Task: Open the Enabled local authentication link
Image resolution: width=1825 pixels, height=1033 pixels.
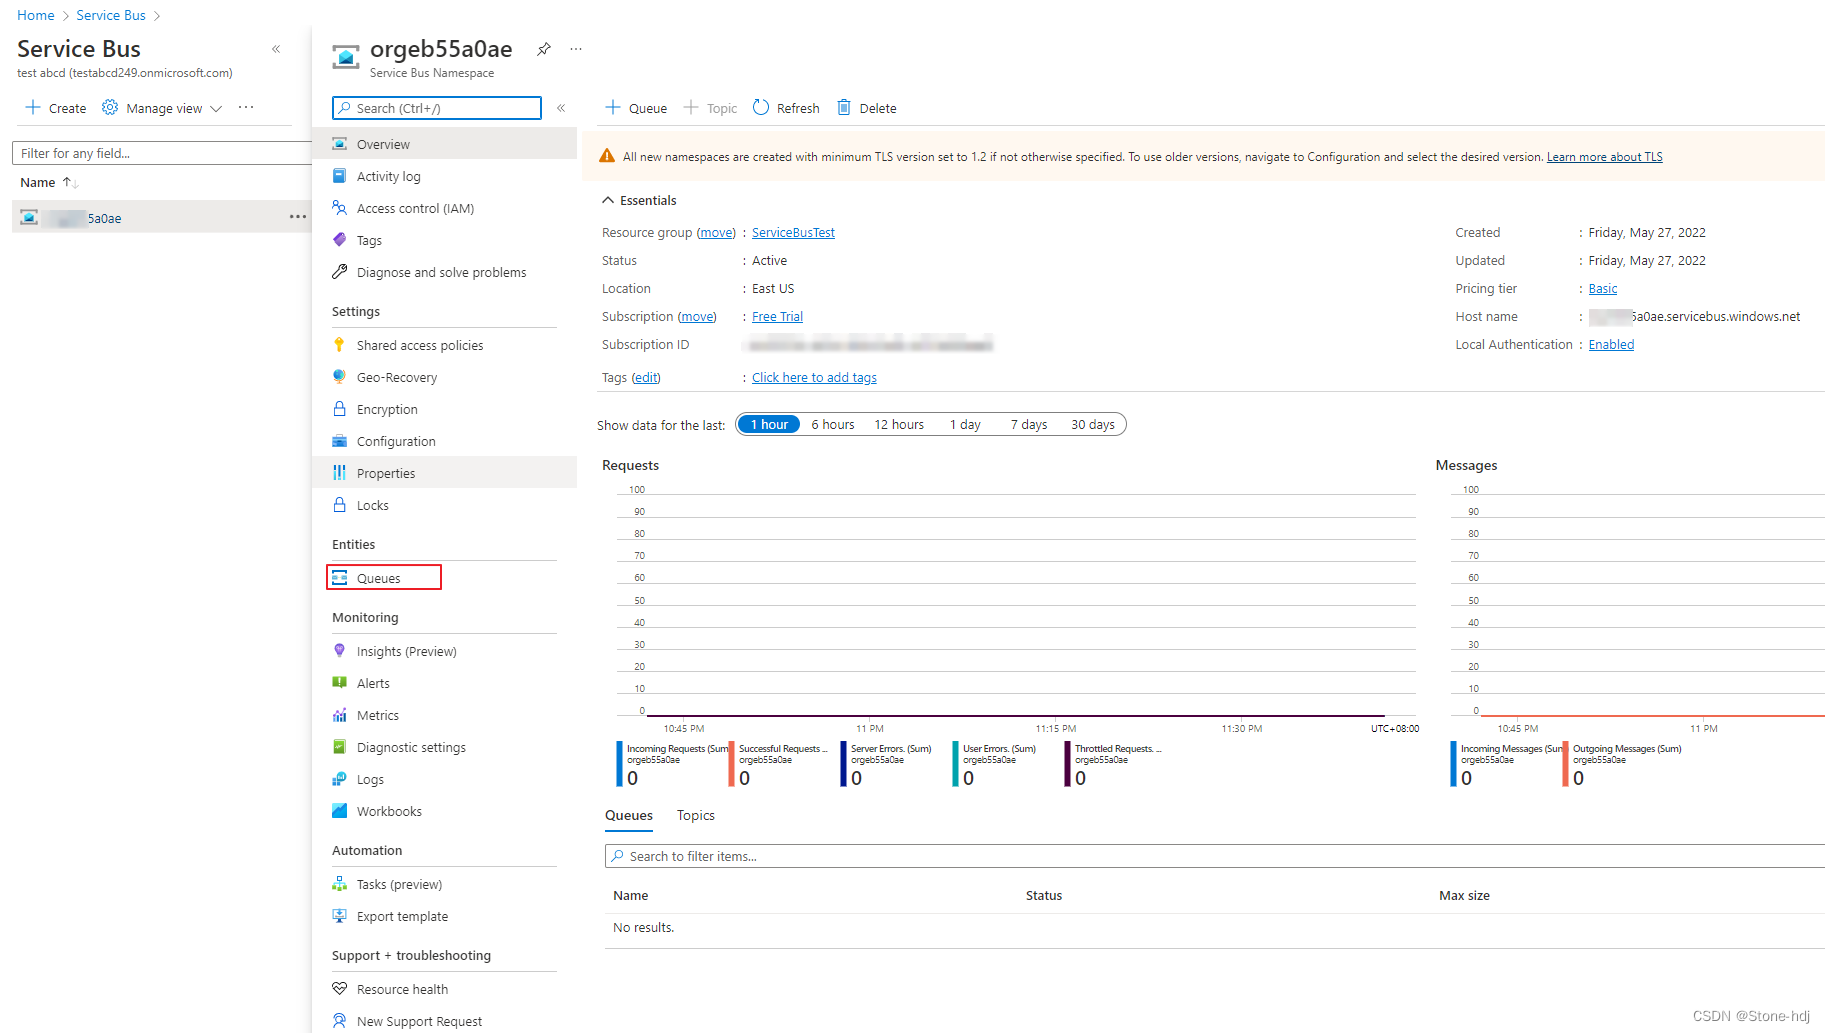Action: 1611,344
